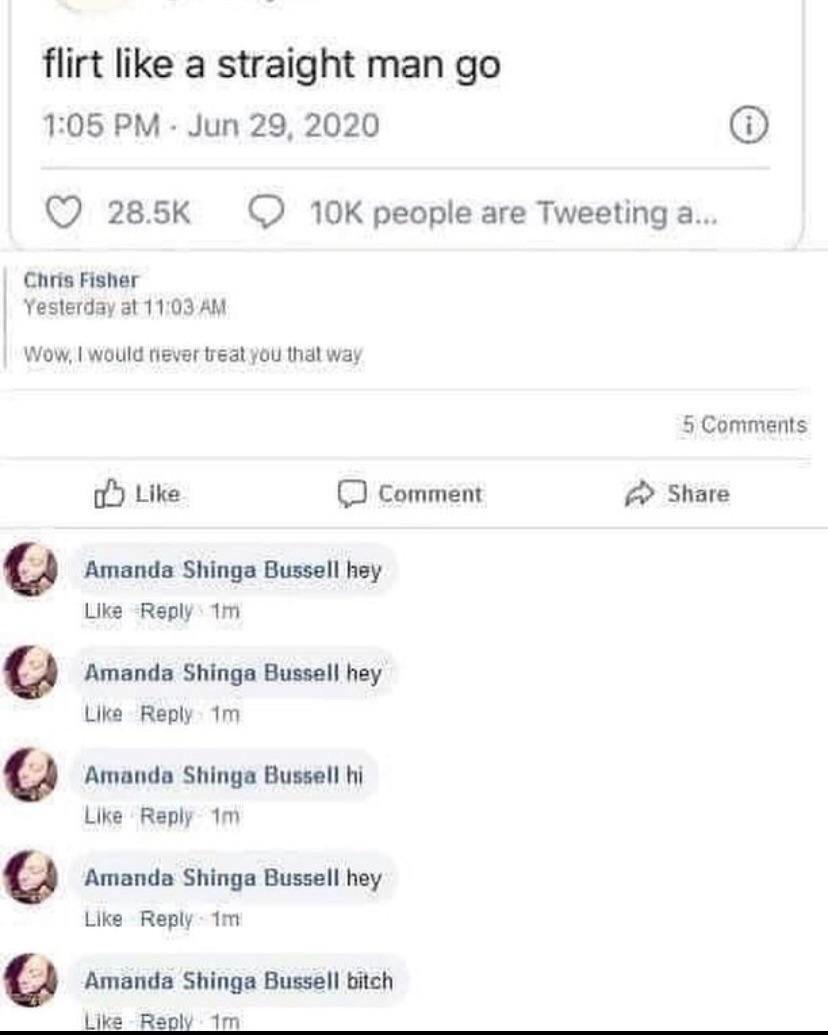Screen dimensions: 828x1035
Task: Open the "5 Comments" link
Action: (744, 425)
